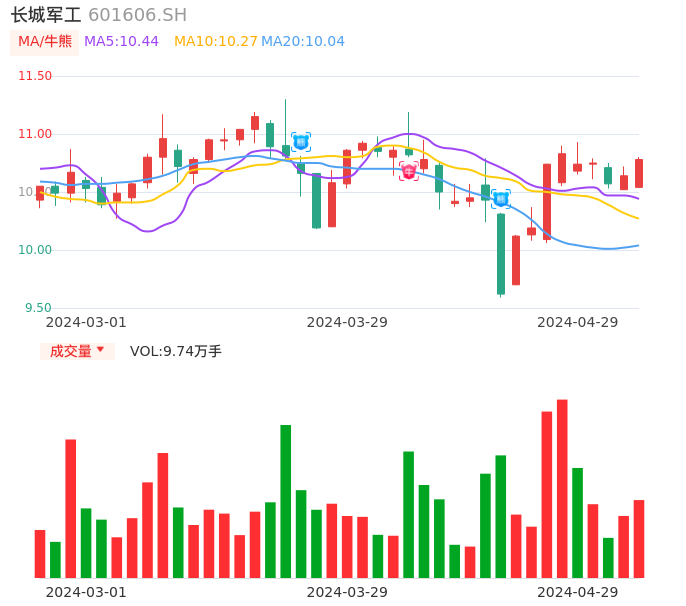Click the 2024-03-29 date label under price chart

(347, 322)
